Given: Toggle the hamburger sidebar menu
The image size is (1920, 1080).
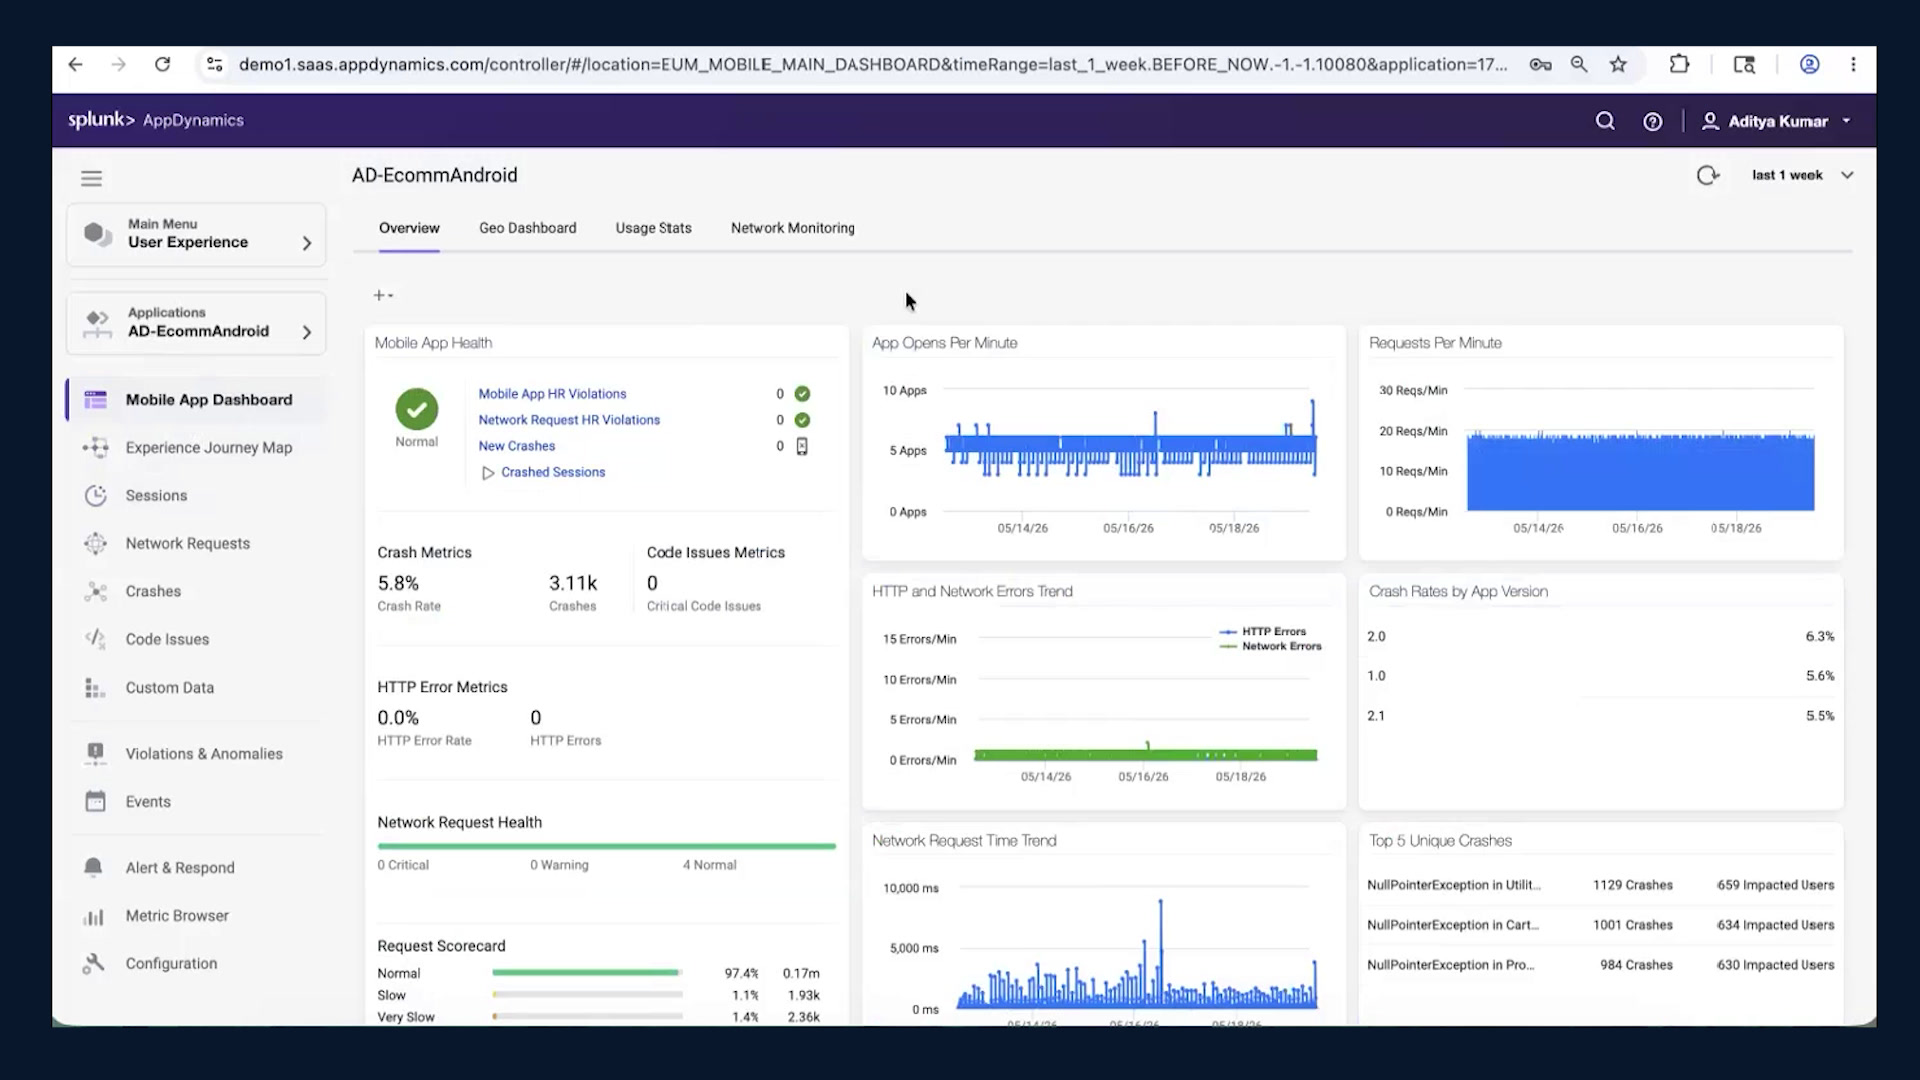Looking at the screenshot, I should pyautogui.click(x=91, y=178).
